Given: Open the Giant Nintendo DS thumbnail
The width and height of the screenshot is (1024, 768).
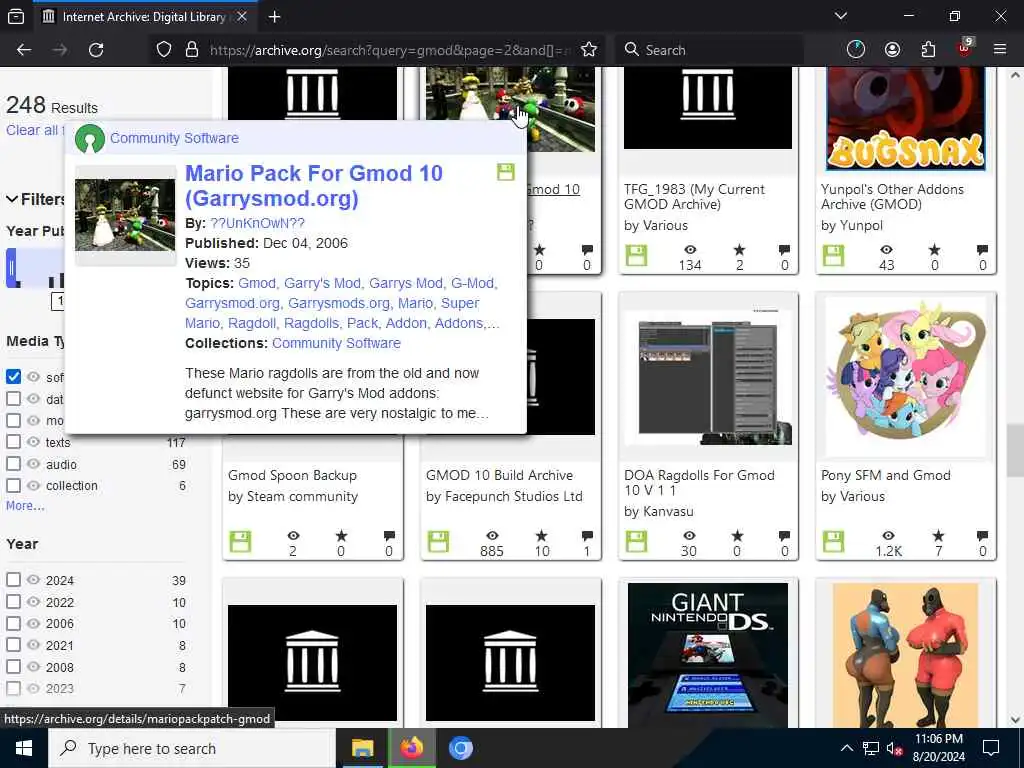Looking at the screenshot, I should [708, 655].
